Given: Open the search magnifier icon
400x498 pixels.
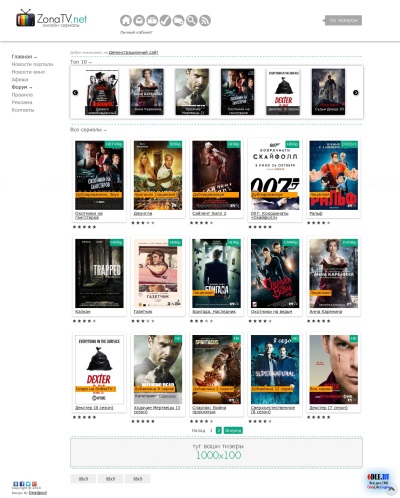Looking at the screenshot, I should [x=192, y=21].
